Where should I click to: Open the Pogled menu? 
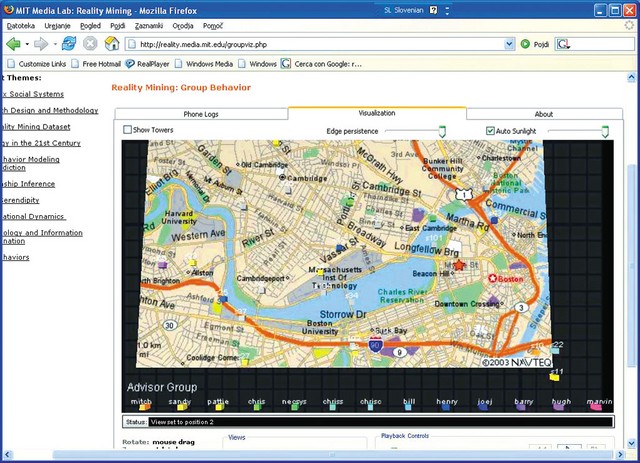point(90,26)
